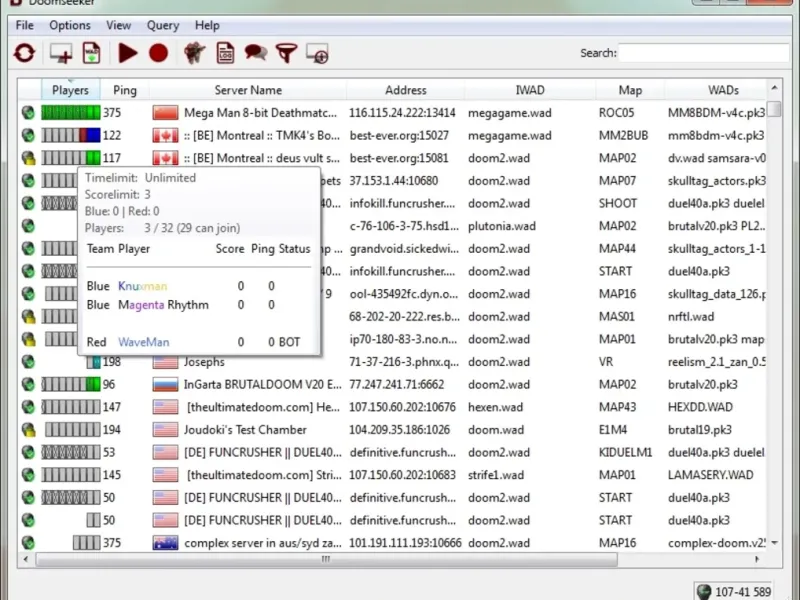Click address 116.115.24.222:13414
This screenshot has height=600, width=800.
402,112
